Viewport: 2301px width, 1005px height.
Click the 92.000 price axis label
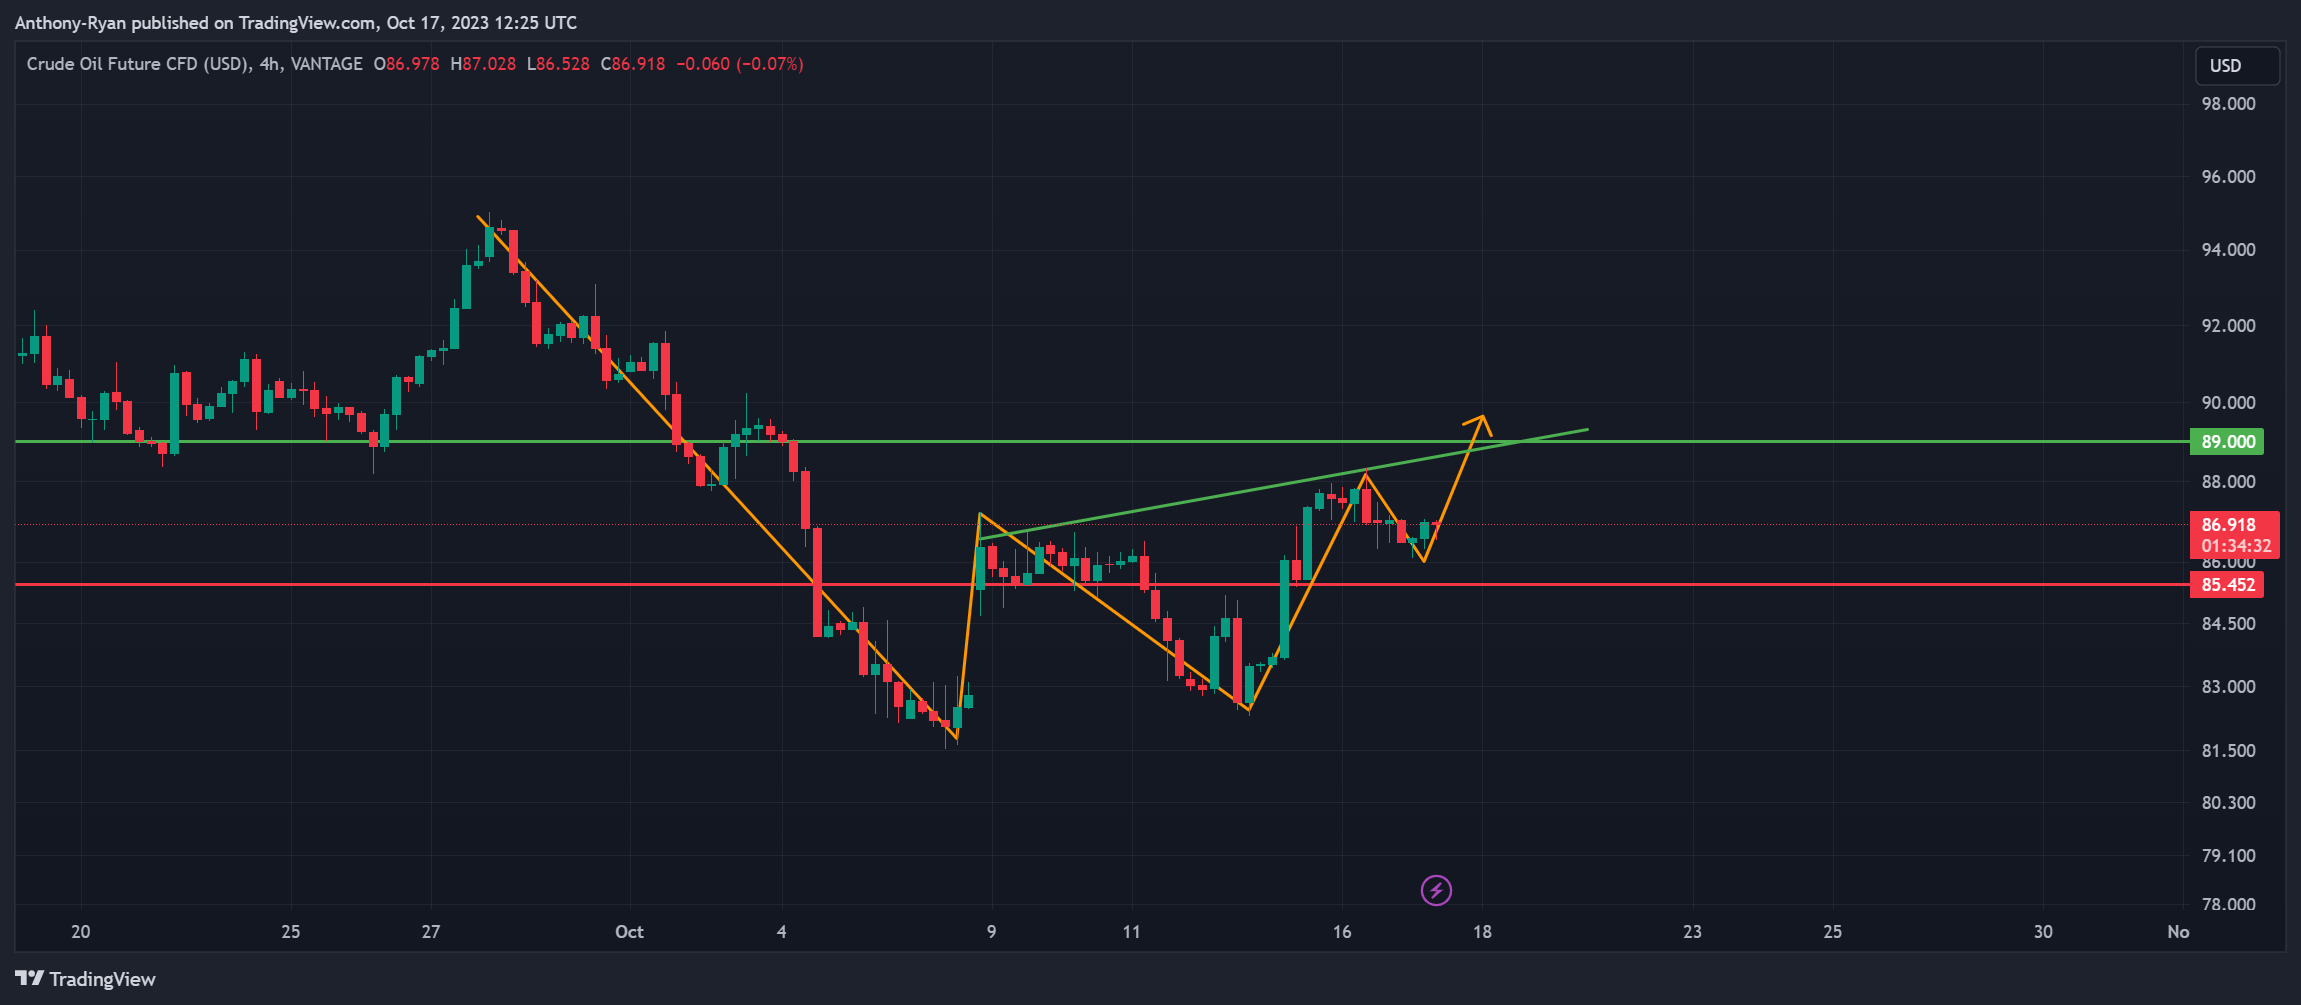[2228, 326]
